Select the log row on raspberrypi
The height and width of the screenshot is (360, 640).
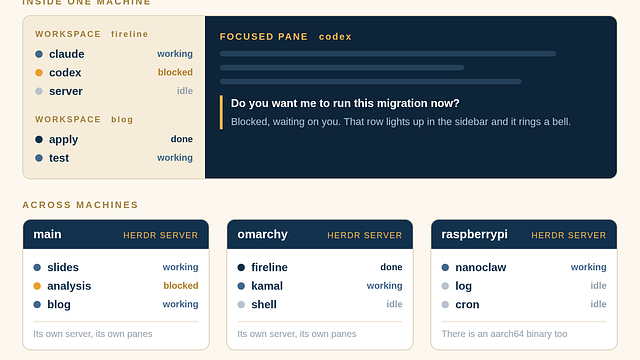(x=524, y=286)
